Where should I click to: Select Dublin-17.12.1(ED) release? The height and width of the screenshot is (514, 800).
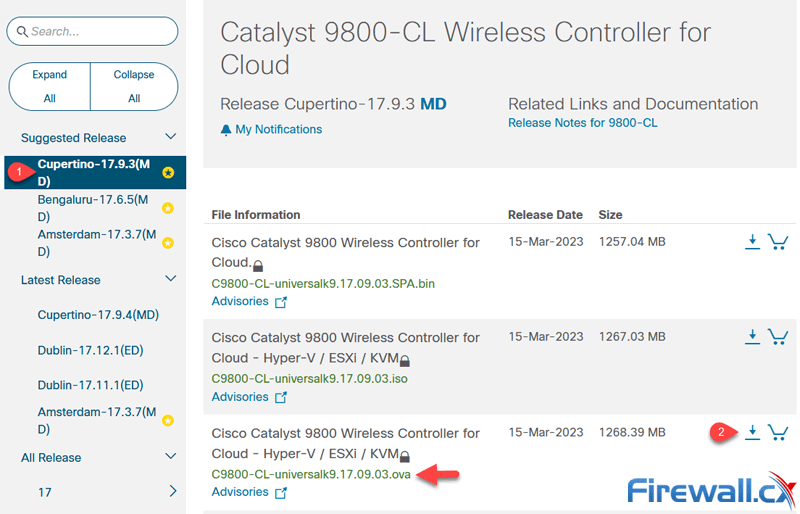click(90, 350)
